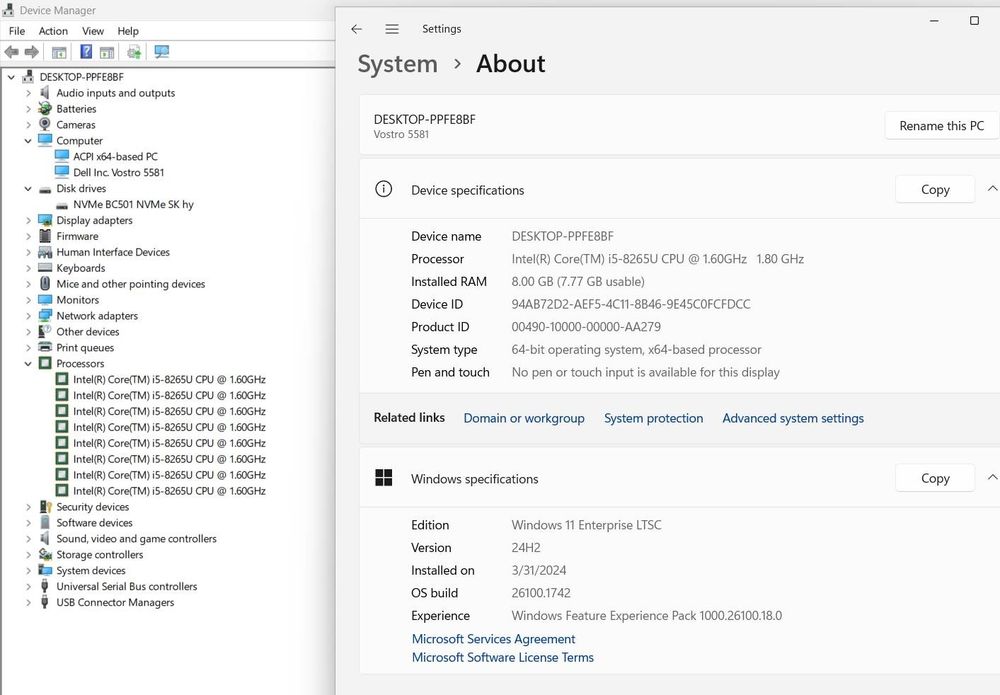
Task: Expand Sound, video and game controllers arrow
Action: point(28,539)
